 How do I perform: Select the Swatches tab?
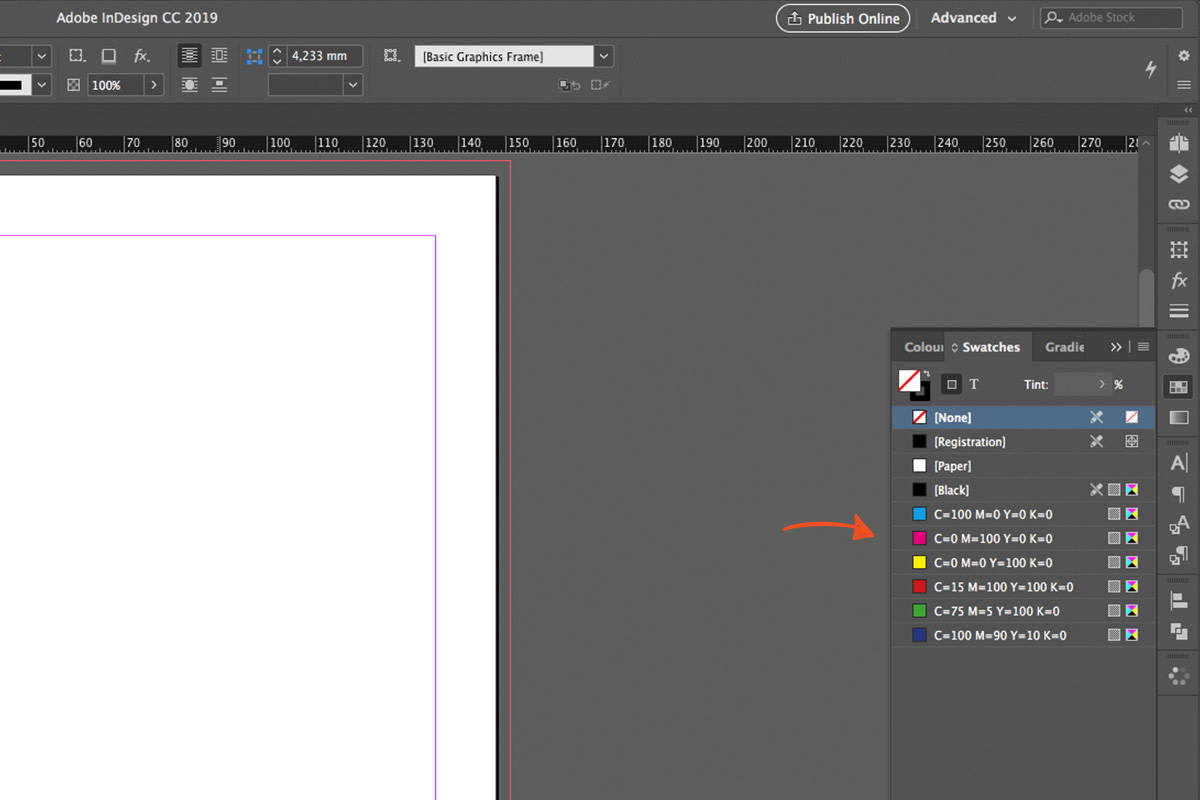[x=988, y=347]
